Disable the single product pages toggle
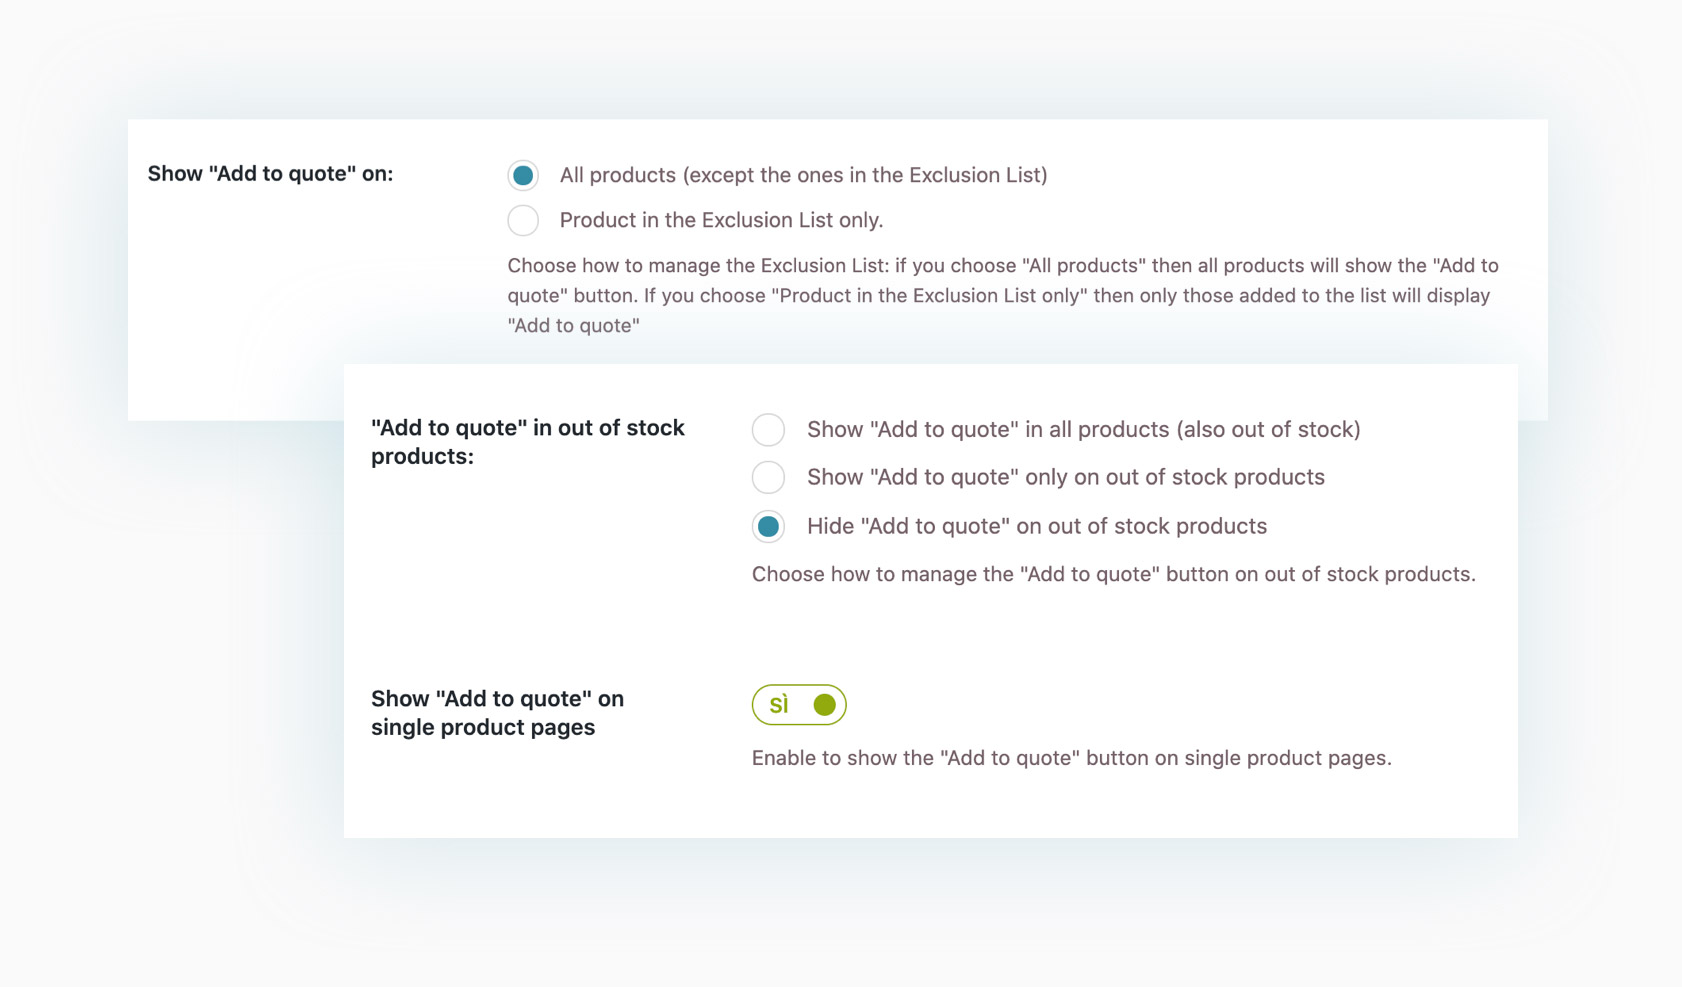Image resolution: width=1682 pixels, height=987 pixels. click(x=799, y=705)
